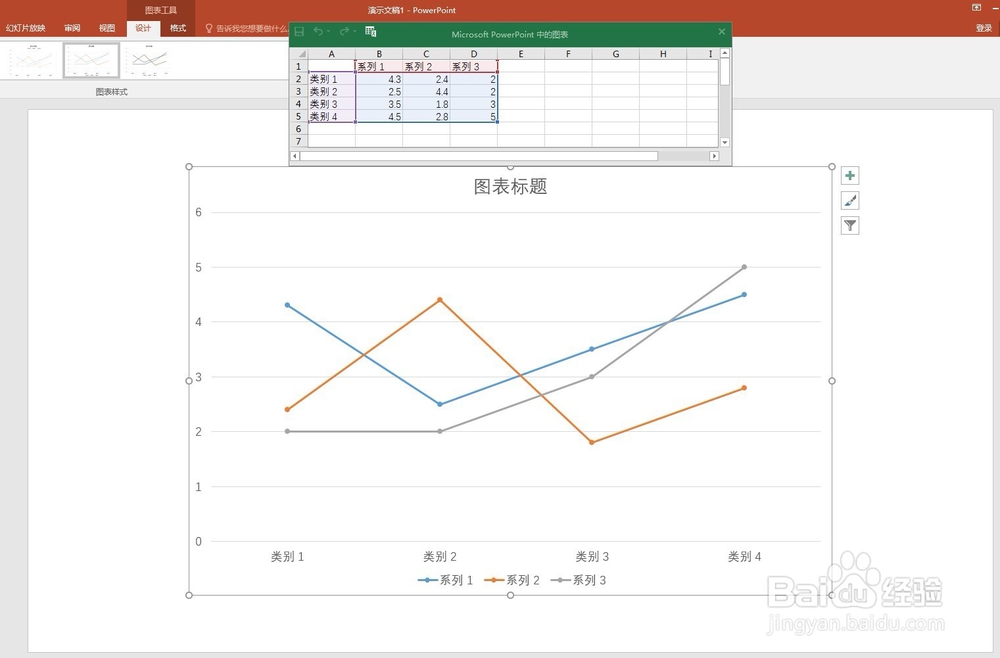The width and height of the screenshot is (1000, 658).
Task: Select 系列 3 legend entry
Action: coord(578,580)
